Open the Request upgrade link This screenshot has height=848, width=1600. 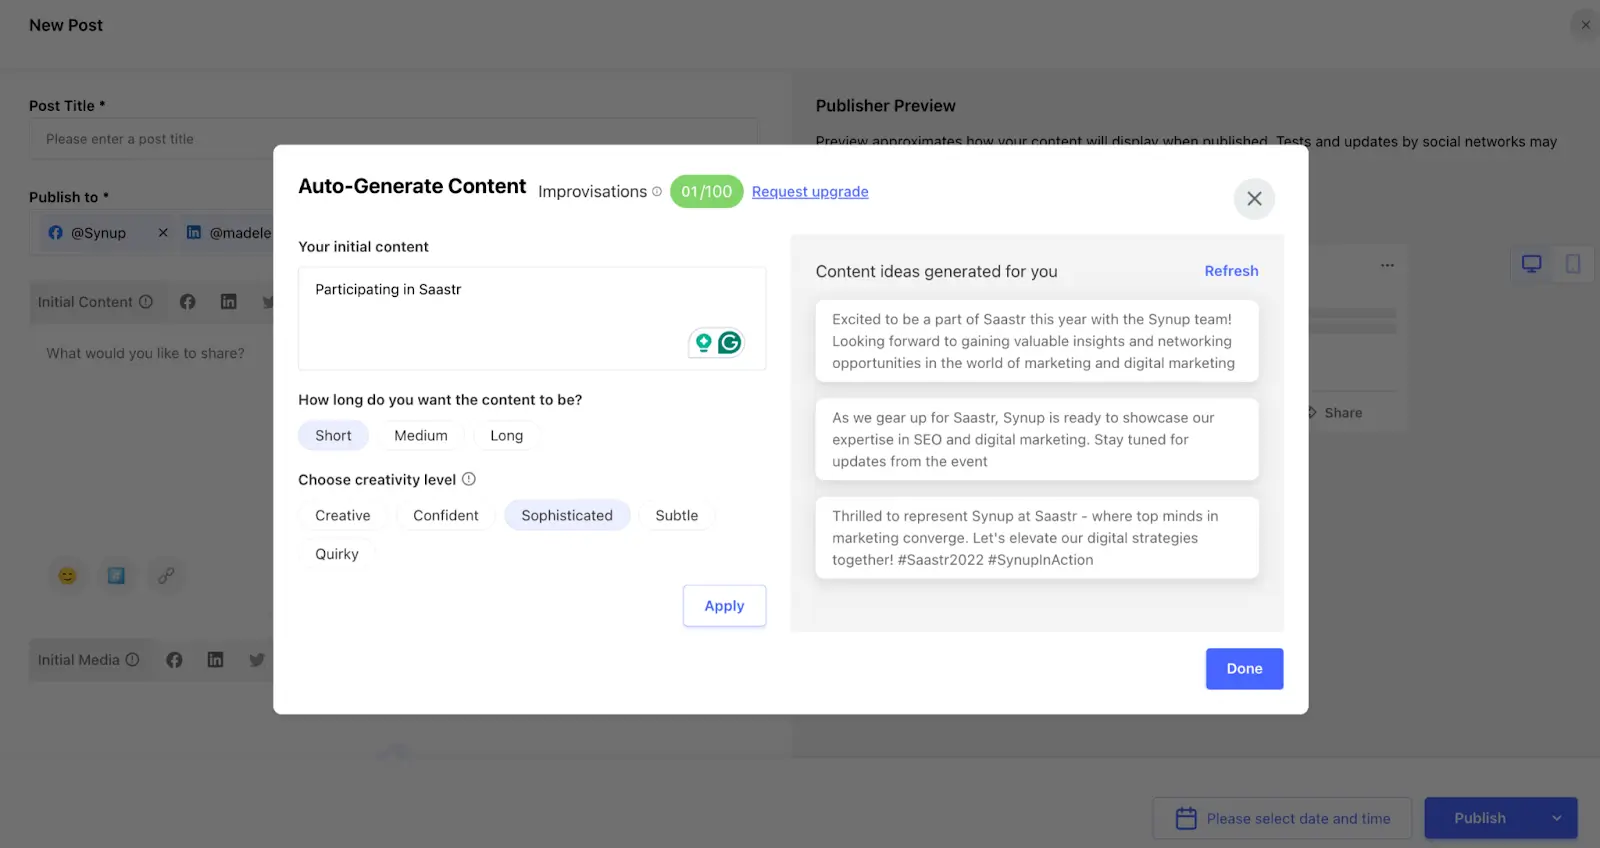[810, 192]
